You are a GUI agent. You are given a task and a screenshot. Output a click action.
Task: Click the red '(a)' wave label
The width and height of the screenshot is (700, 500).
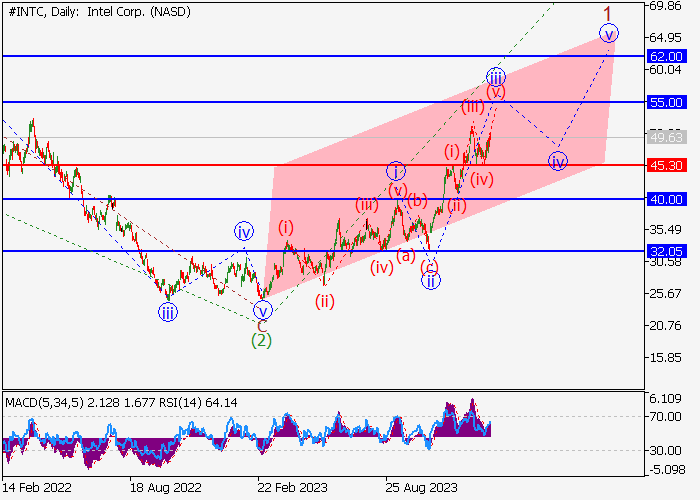pyautogui.click(x=406, y=255)
